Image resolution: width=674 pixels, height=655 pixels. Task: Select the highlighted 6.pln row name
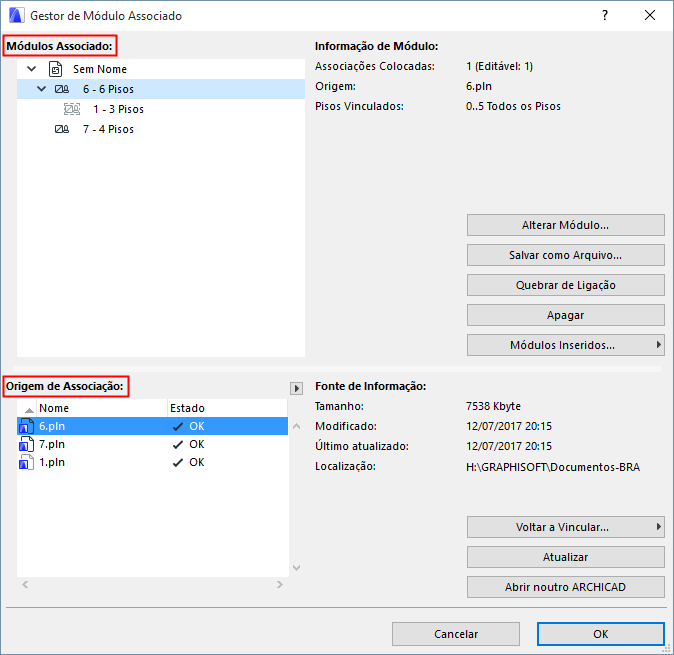pos(52,426)
